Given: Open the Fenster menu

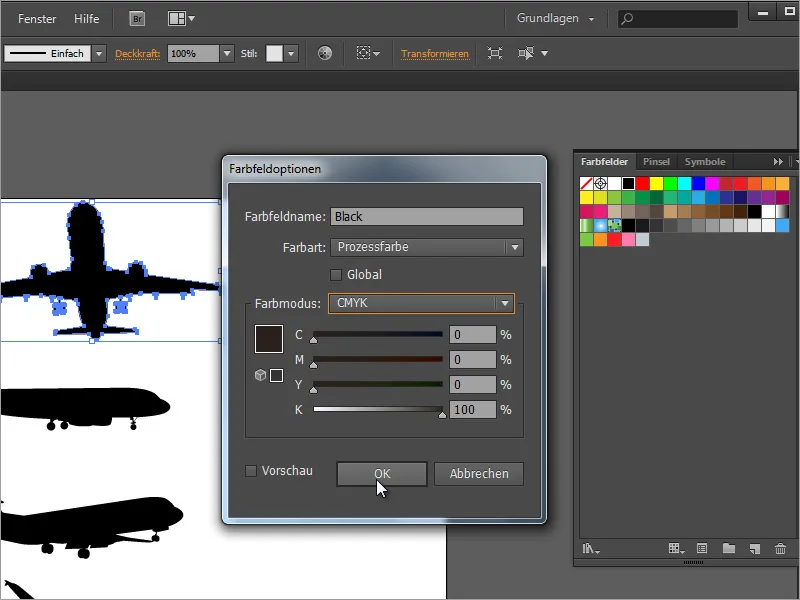Looking at the screenshot, I should point(37,19).
